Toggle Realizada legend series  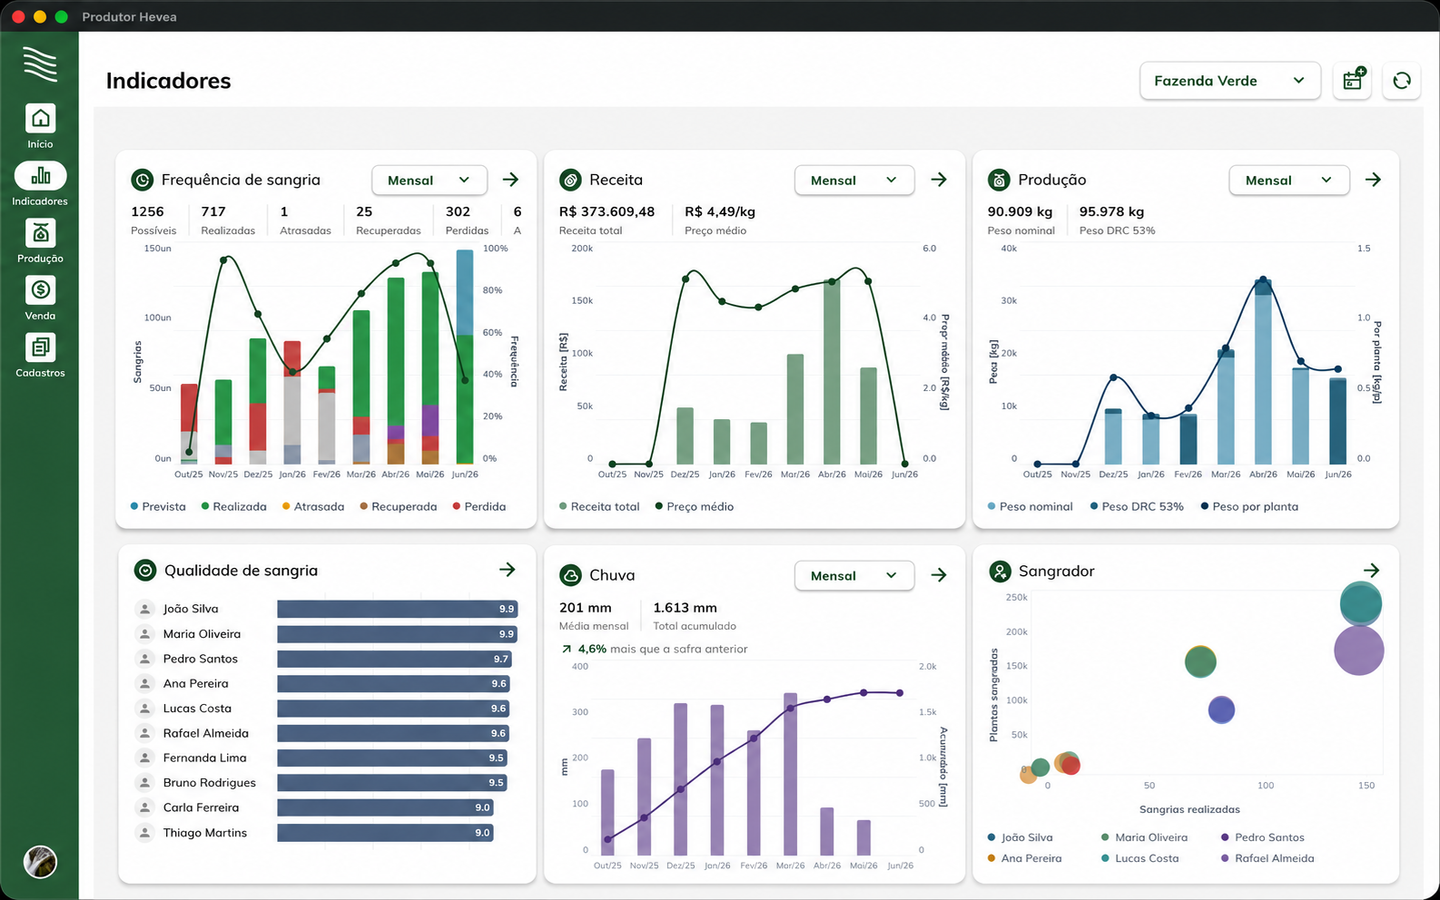[234, 507]
